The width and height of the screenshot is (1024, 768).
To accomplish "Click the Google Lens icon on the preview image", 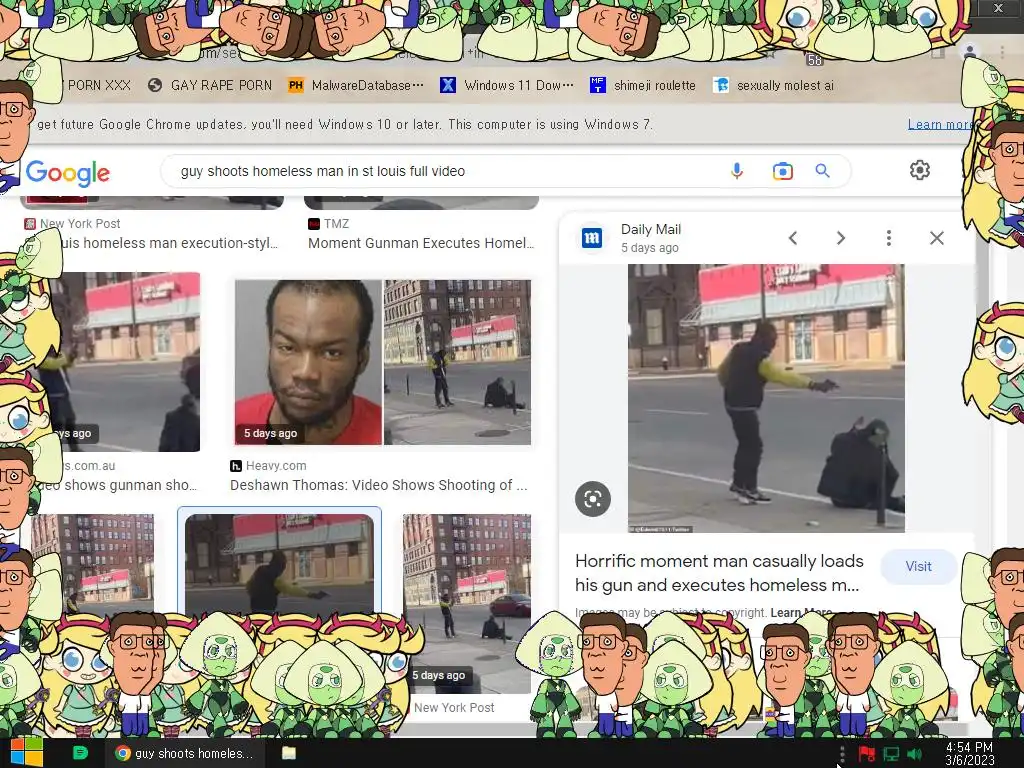I will [x=593, y=499].
